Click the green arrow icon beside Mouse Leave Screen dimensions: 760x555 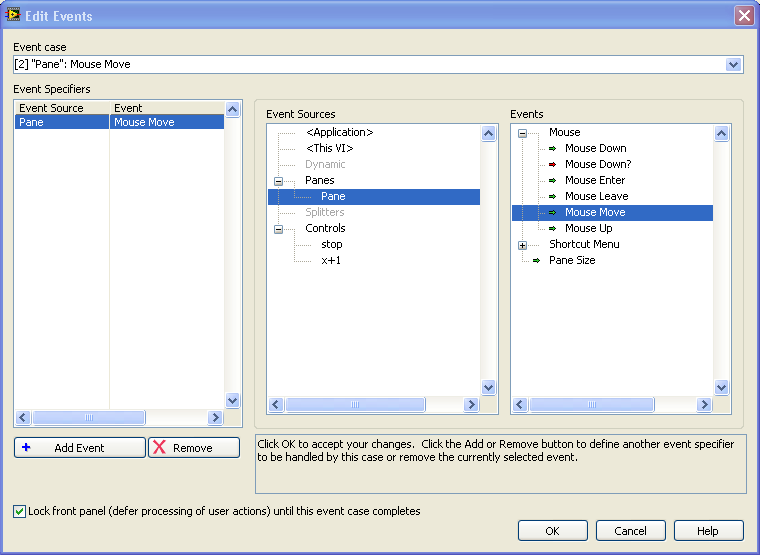pyautogui.click(x=552, y=196)
